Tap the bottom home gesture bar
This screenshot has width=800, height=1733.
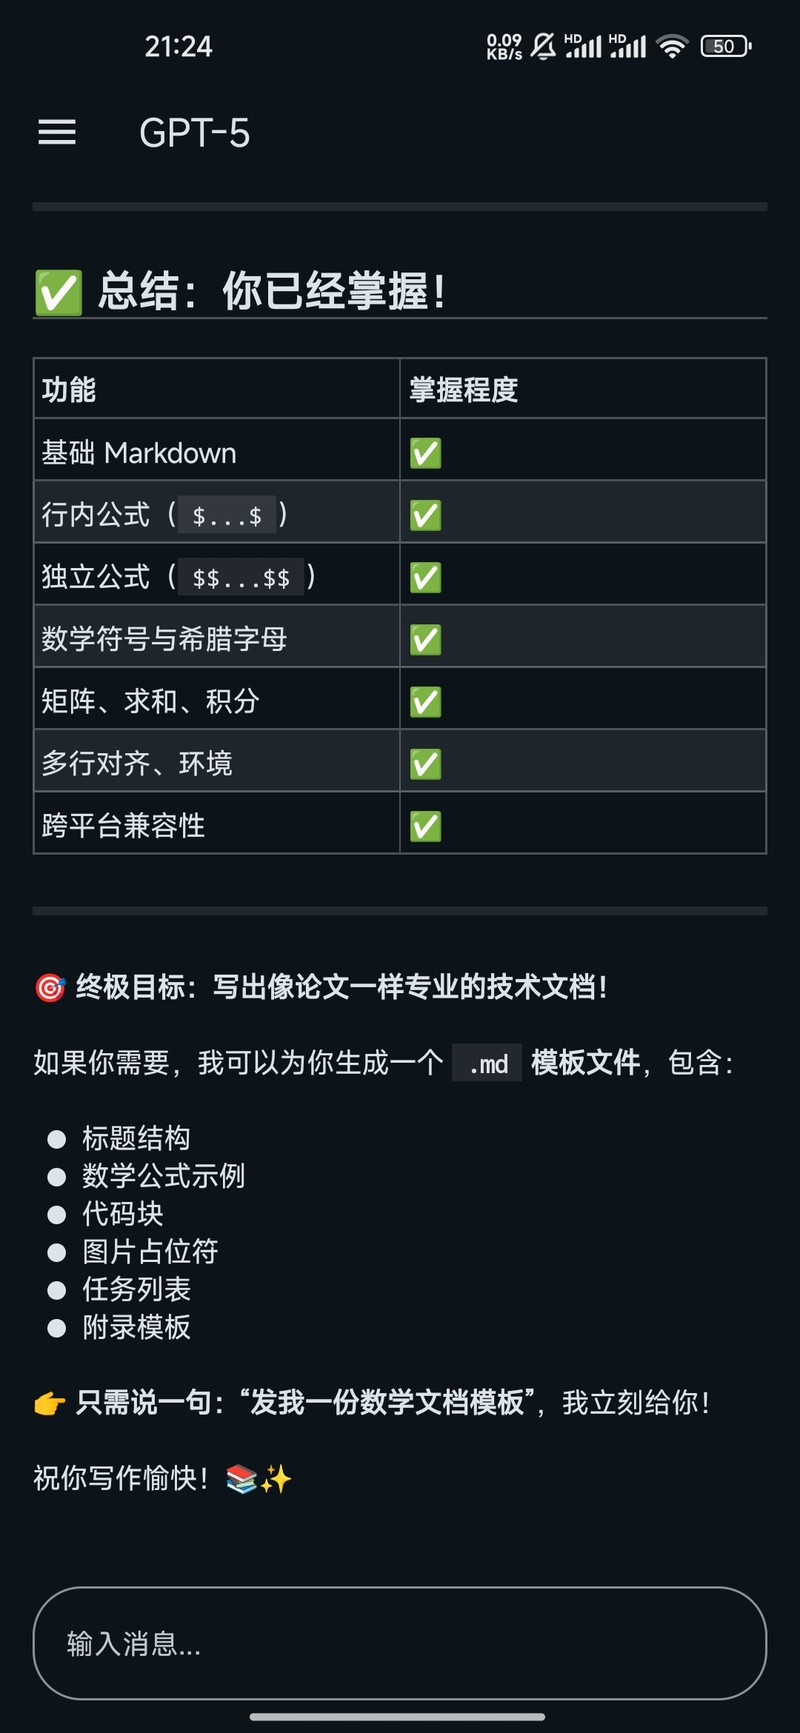398,1717
